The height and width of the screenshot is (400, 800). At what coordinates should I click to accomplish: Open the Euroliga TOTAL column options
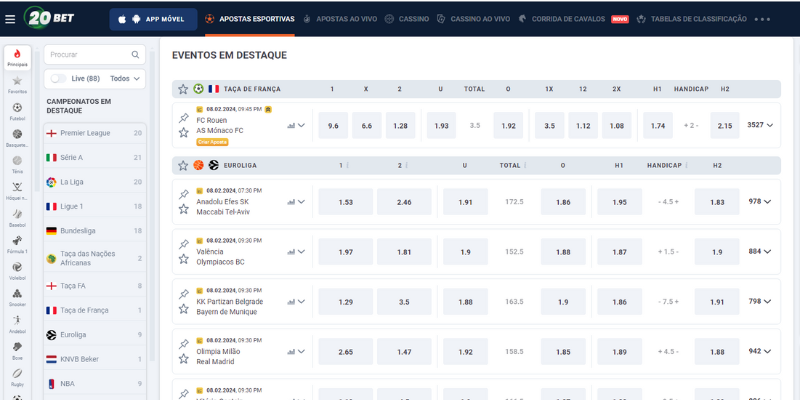coord(526,165)
